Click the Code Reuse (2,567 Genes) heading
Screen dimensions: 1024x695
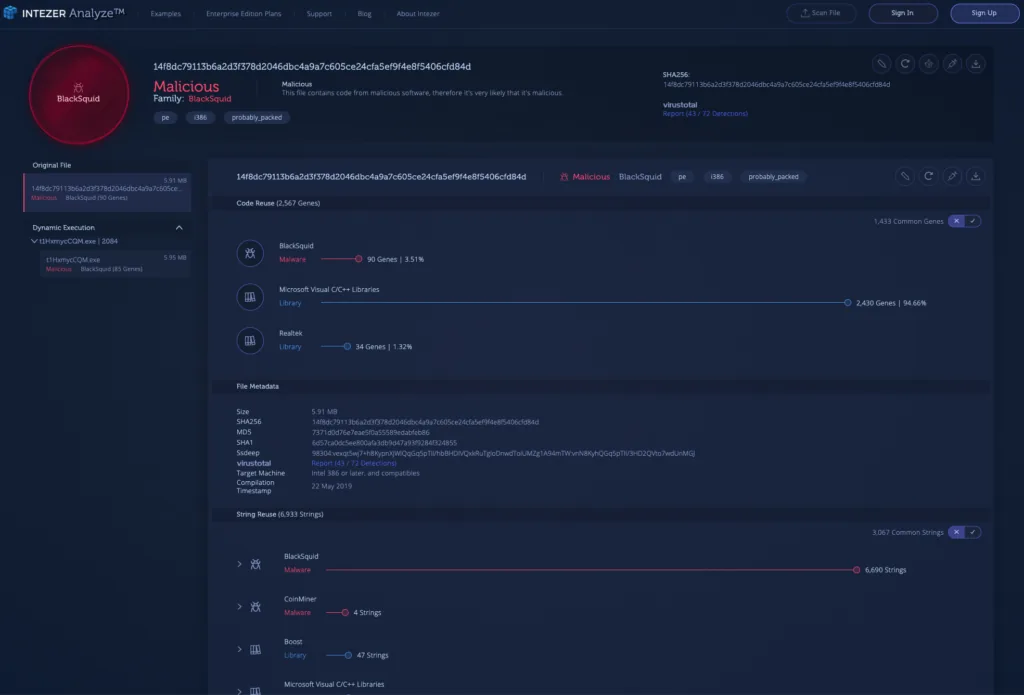(278, 203)
